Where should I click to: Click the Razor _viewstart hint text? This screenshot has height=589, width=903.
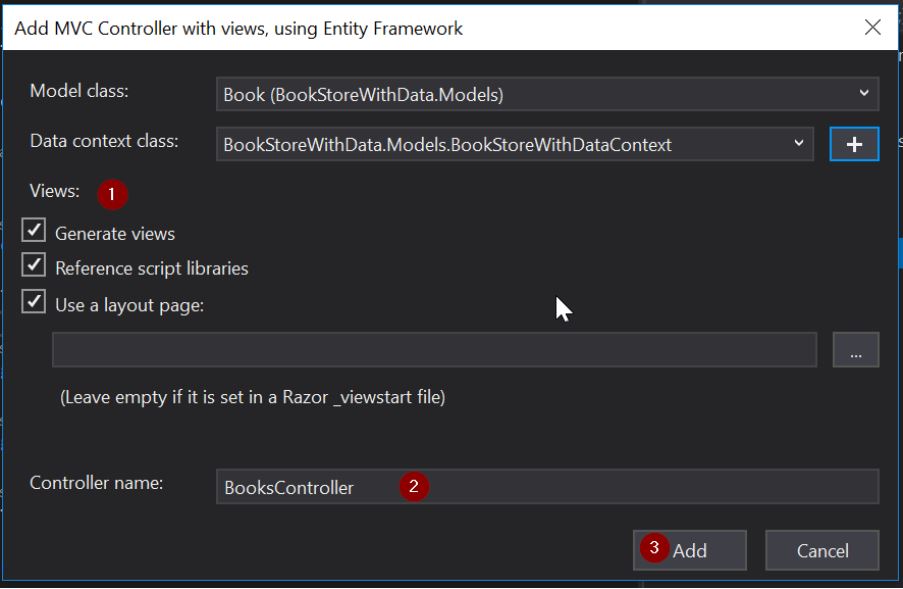pyautogui.click(x=253, y=397)
